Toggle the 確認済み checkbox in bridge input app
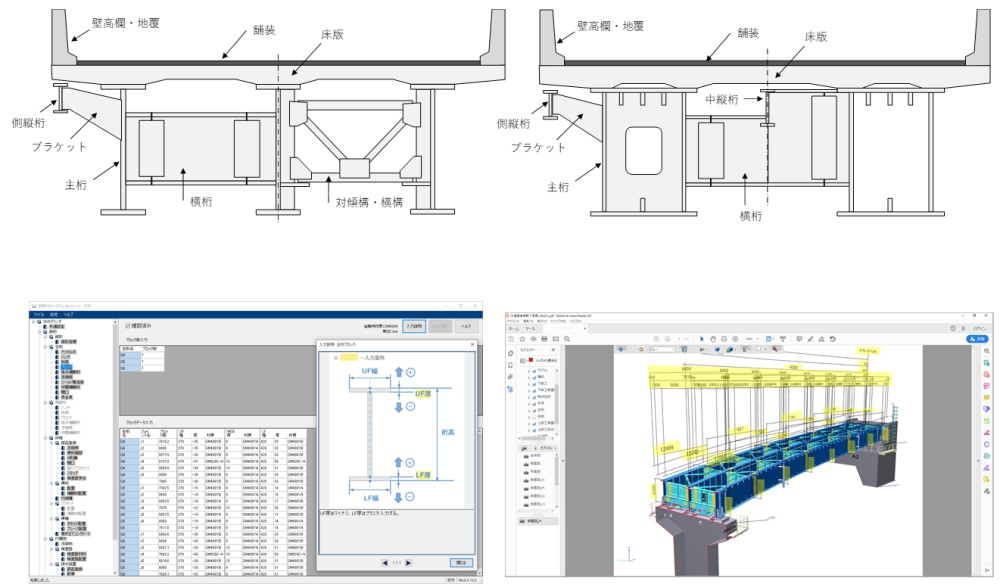Viewport: 1000px width, 584px height. [128, 326]
